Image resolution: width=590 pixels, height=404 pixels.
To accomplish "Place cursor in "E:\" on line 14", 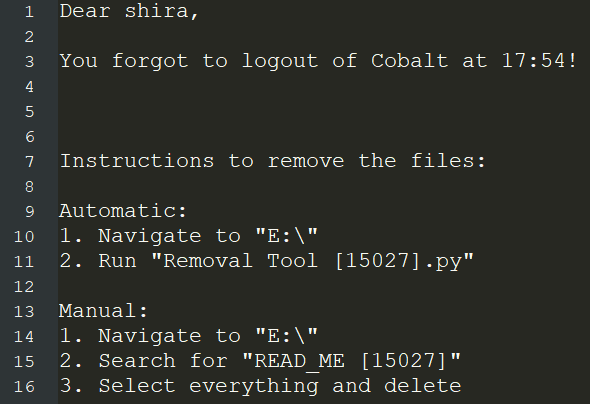I will coord(286,336).
